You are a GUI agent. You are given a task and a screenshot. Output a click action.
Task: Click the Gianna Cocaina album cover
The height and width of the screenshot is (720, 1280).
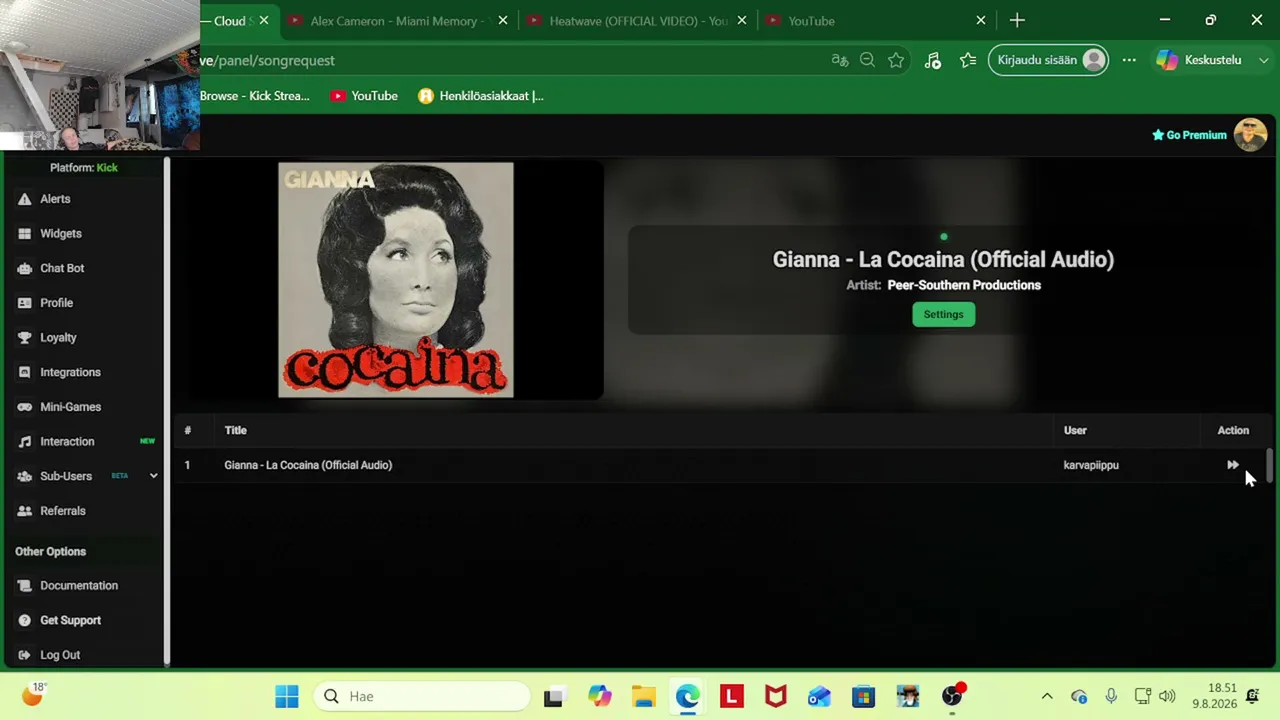click(396, 280)
